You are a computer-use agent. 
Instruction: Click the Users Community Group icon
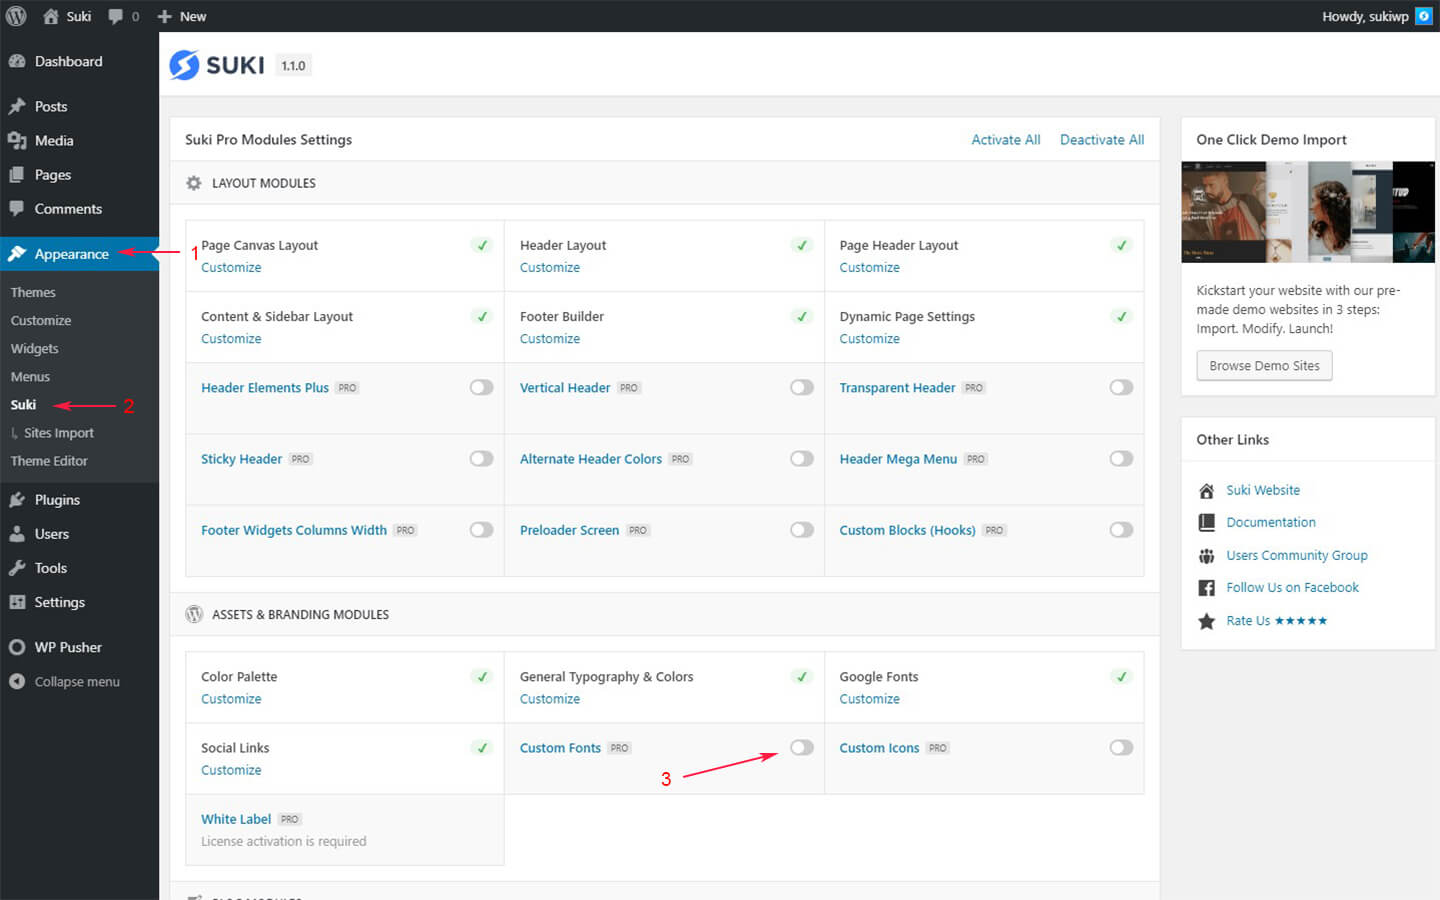coord(1207,555)
